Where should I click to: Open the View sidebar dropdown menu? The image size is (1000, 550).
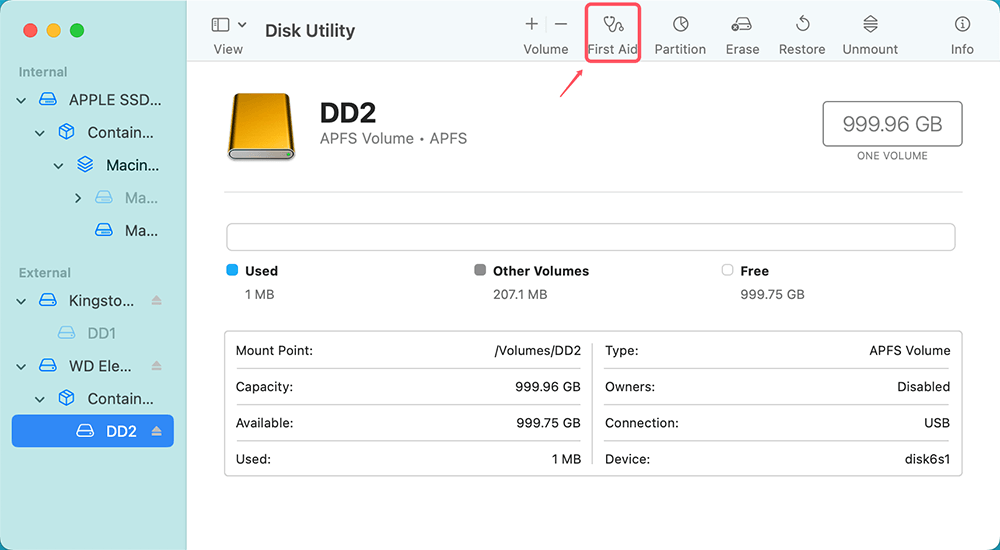(x=229, y=25)
